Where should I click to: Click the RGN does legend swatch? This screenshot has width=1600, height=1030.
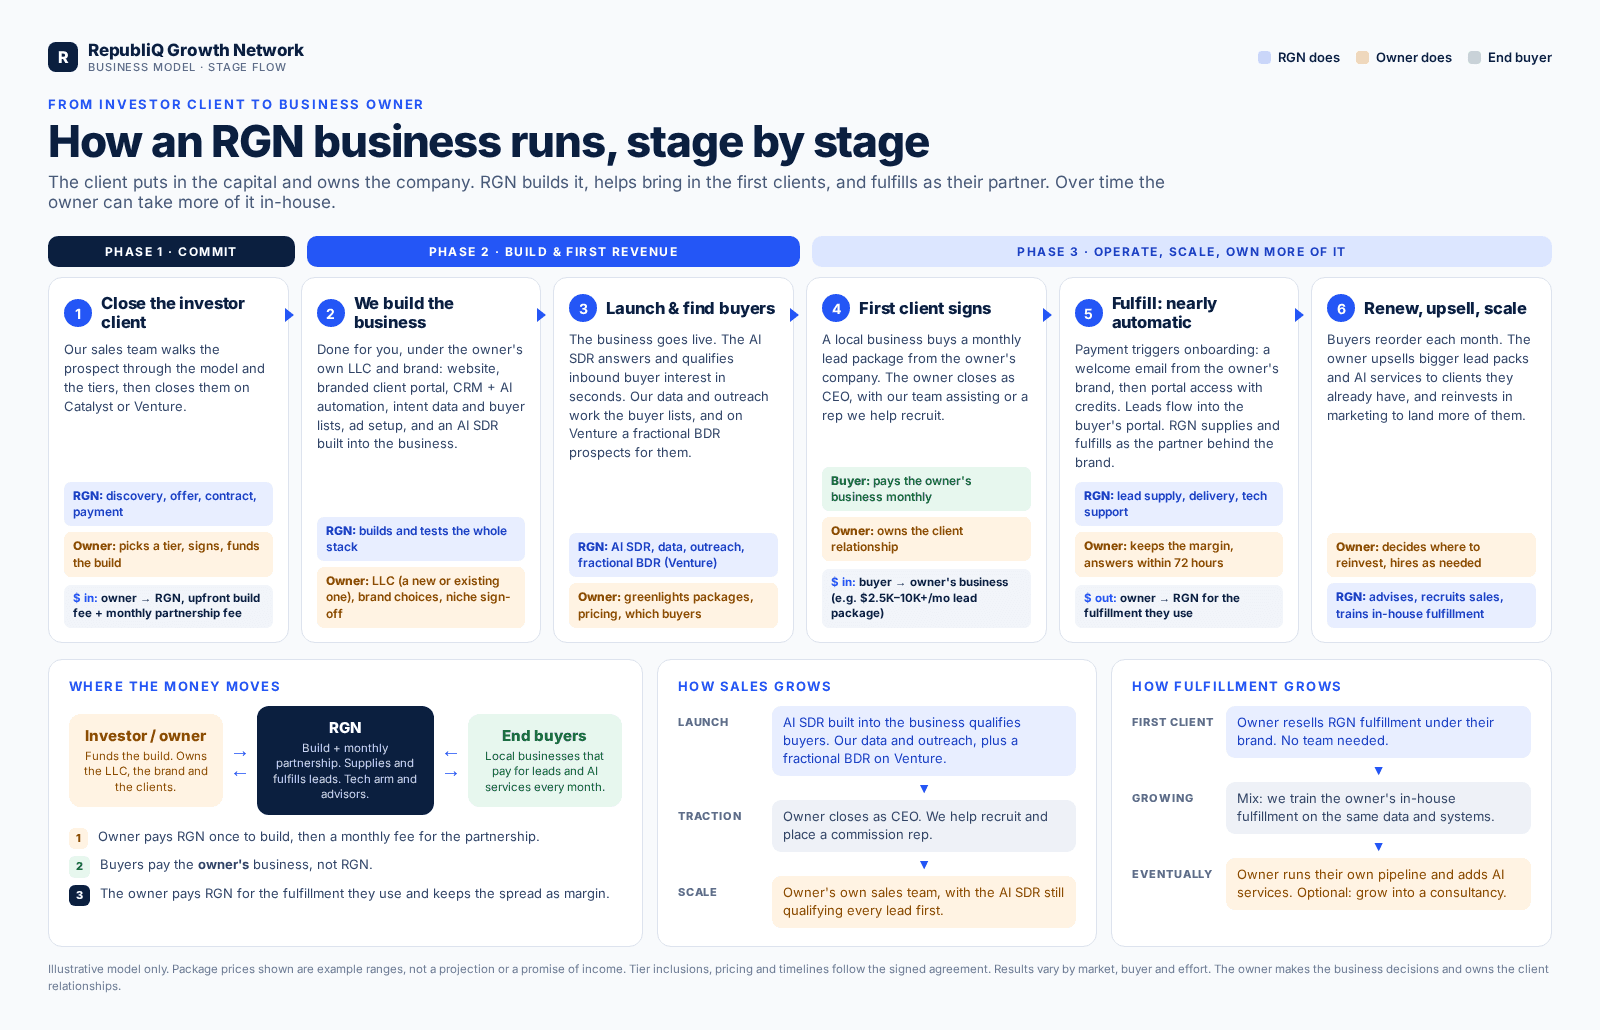pos(1264,58)
